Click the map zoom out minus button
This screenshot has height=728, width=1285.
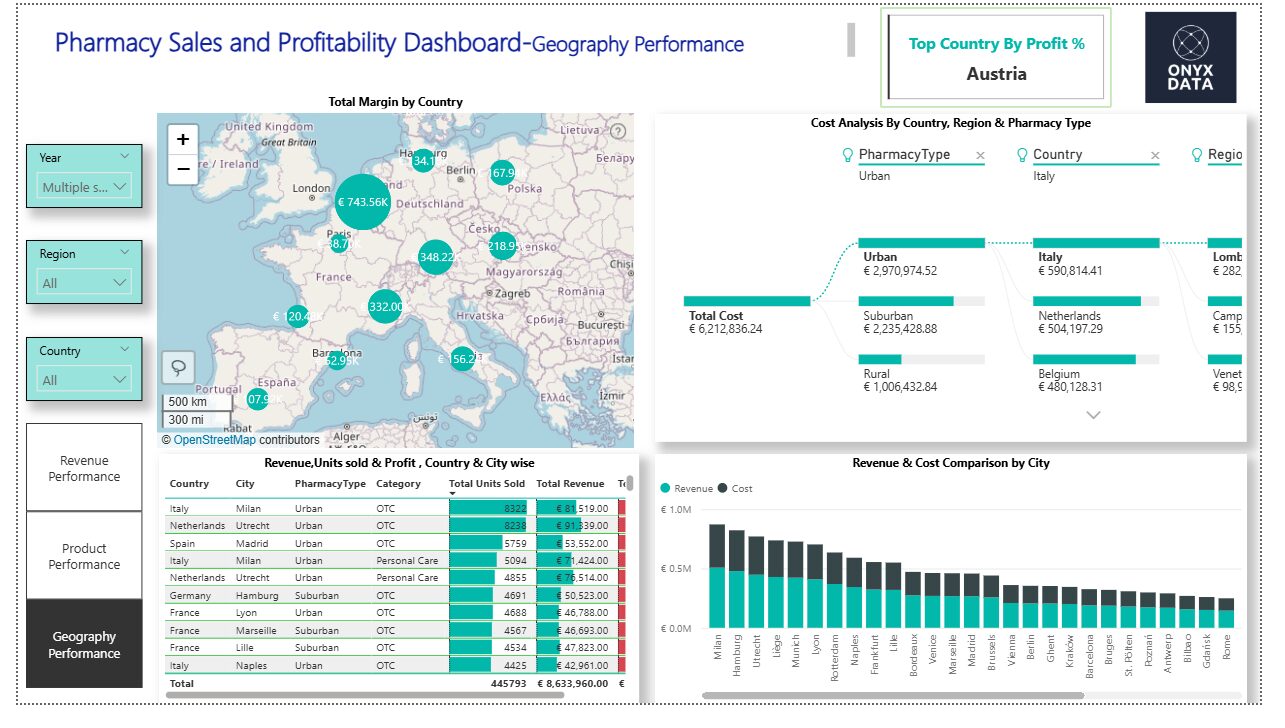(183, 169)
